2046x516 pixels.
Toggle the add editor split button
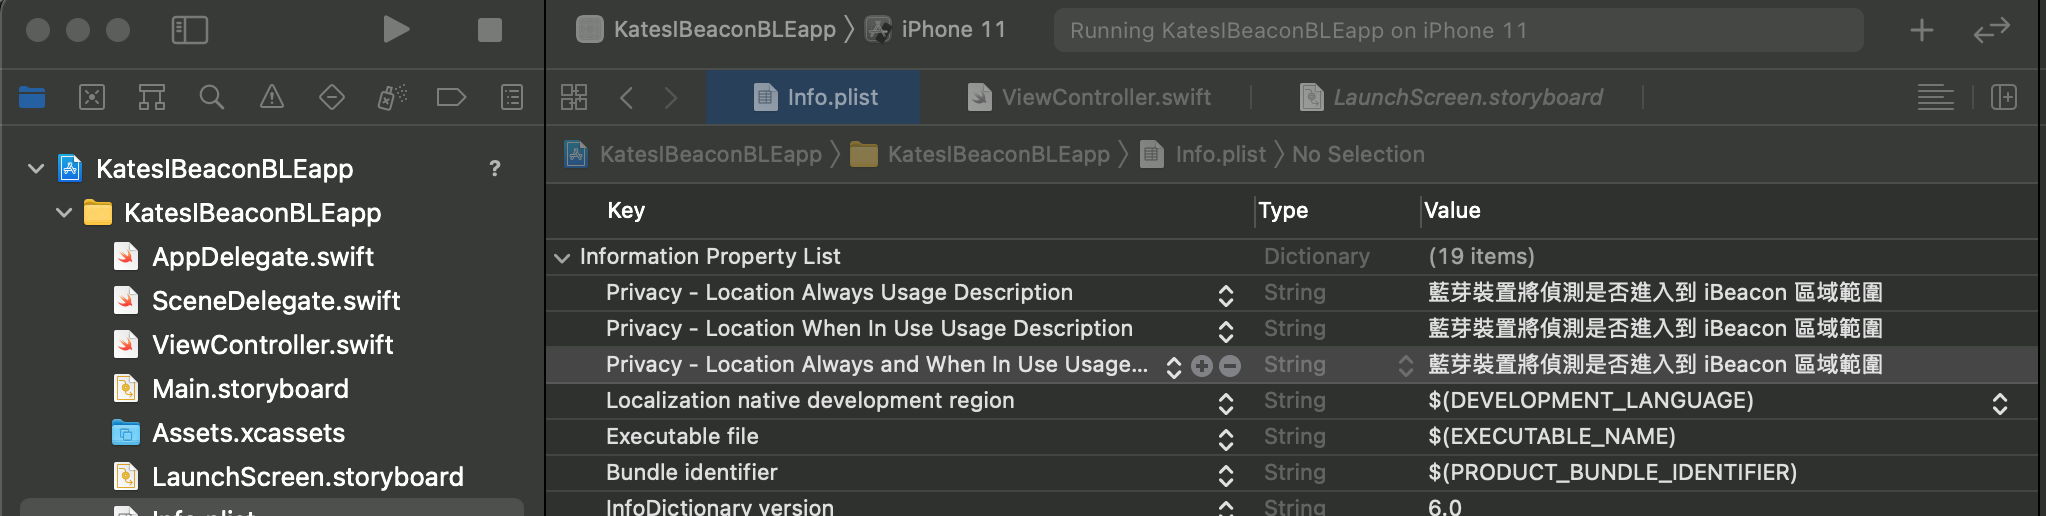tap(2004, 97)
